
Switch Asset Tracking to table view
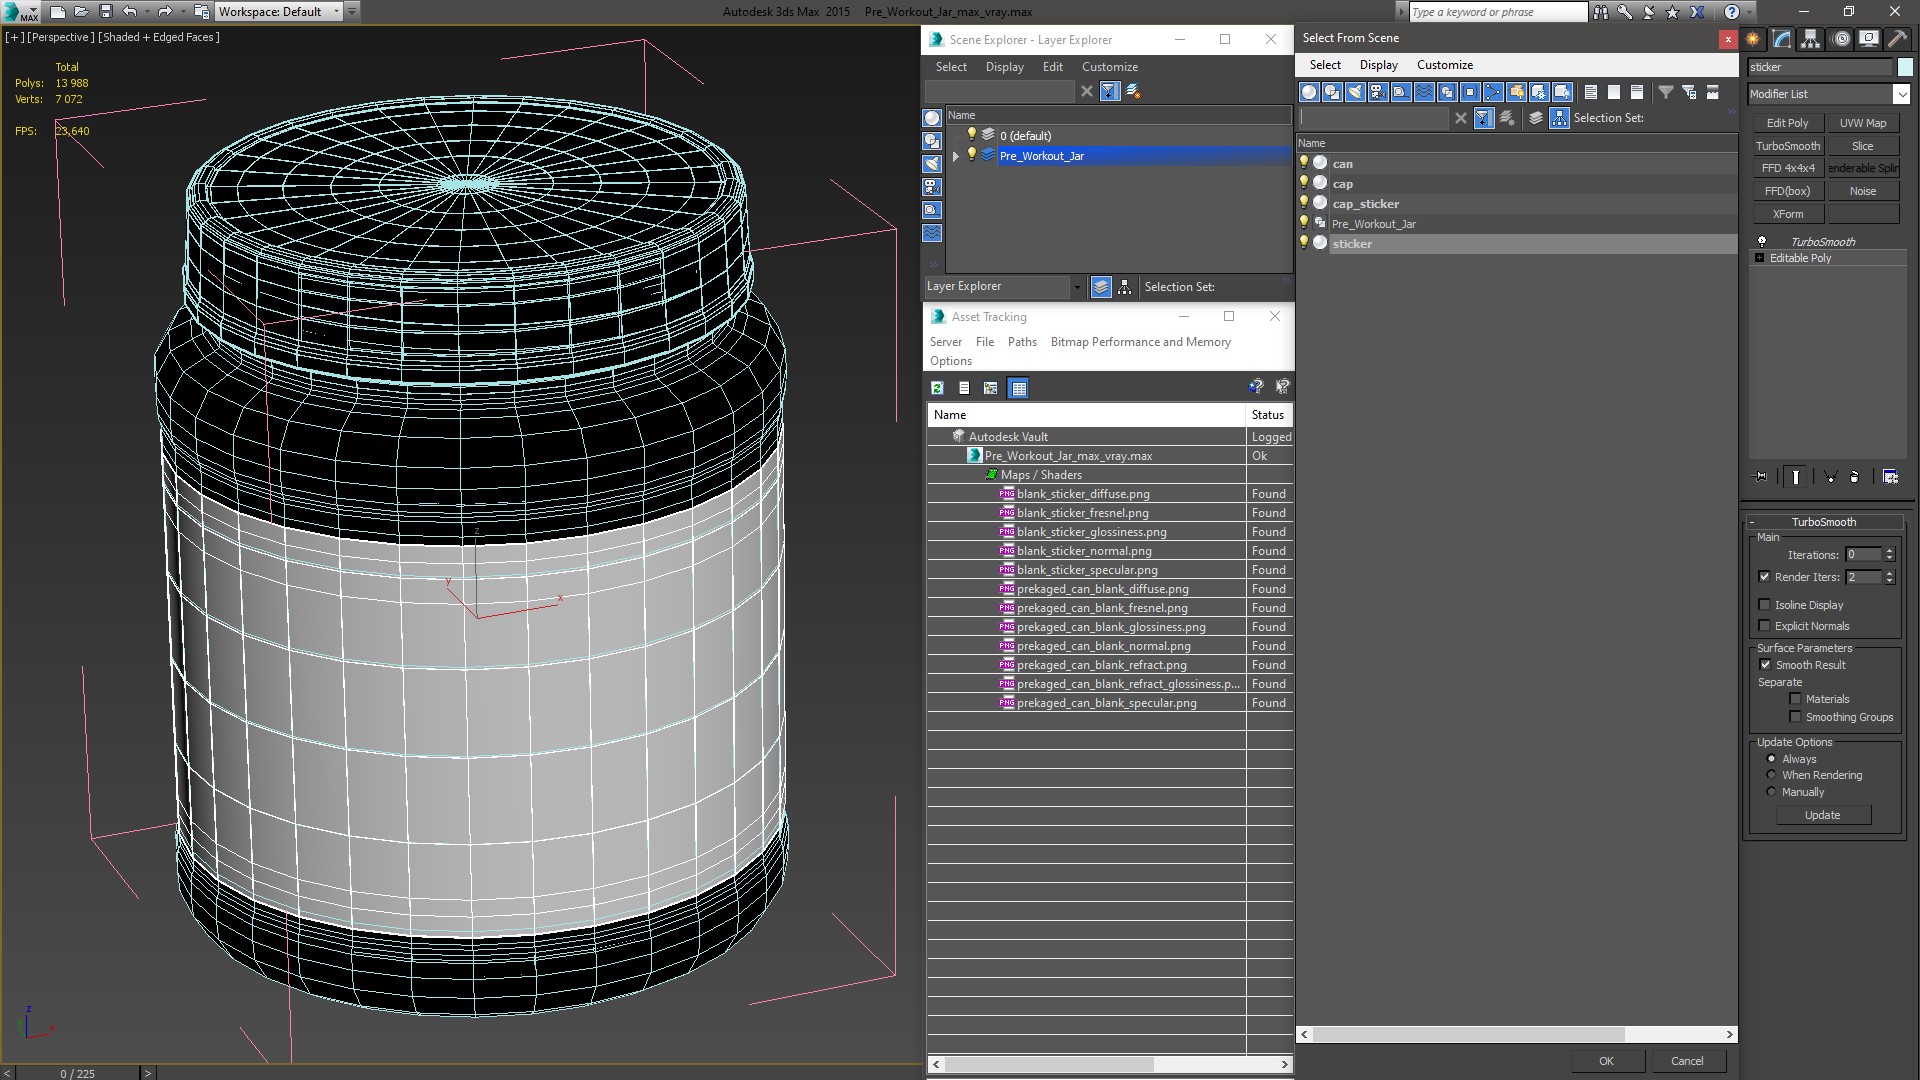click(x=1018, y=388)
